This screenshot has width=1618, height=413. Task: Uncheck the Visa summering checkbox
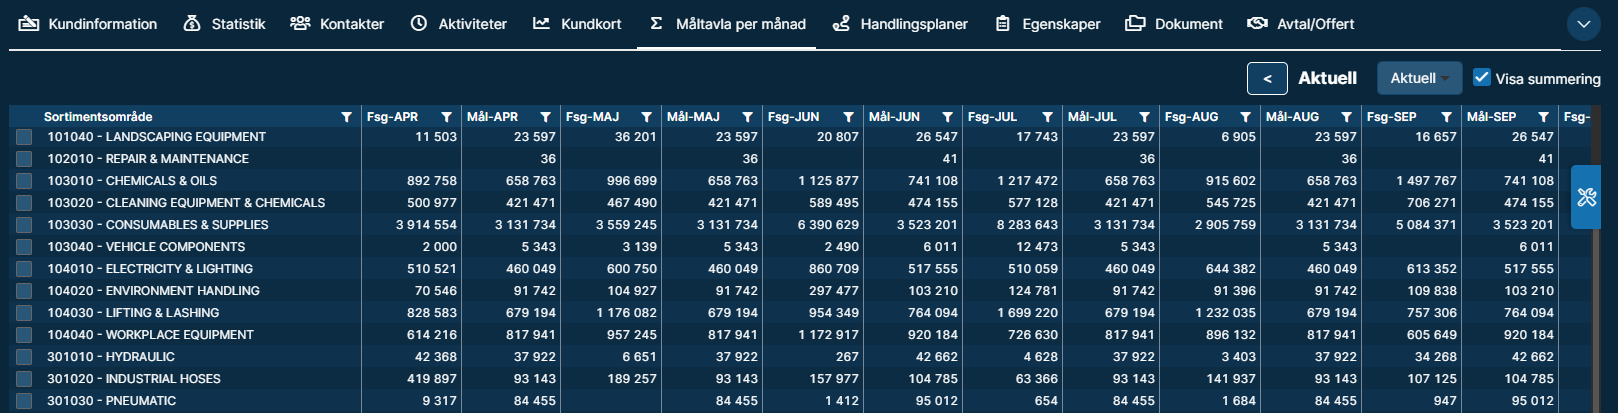click(1482, 77)
